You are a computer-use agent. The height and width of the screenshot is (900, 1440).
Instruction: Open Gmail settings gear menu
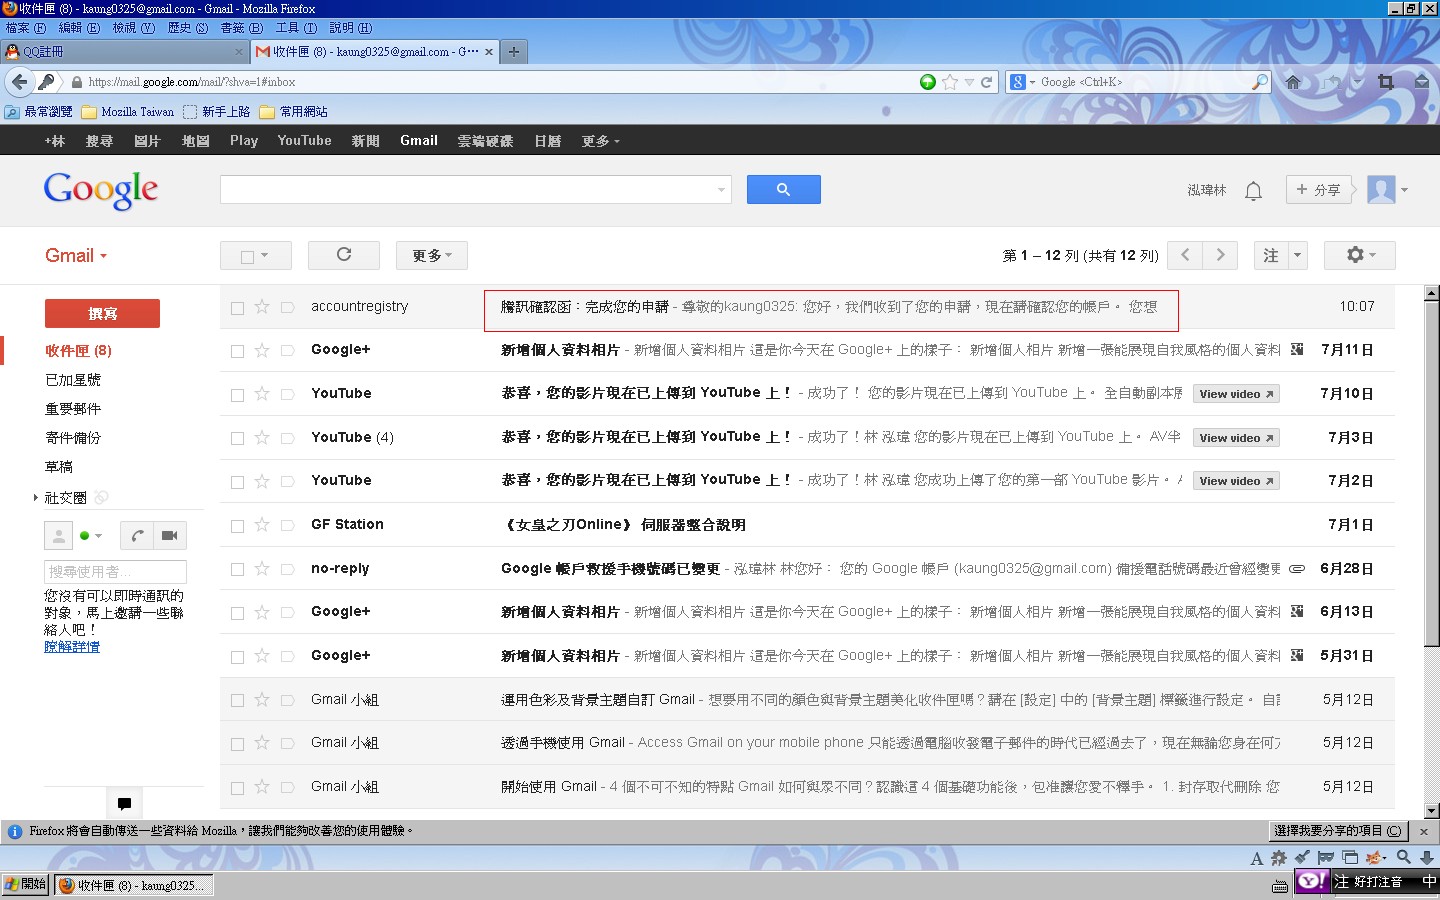pyautogui.click(x=1359, y=255)
